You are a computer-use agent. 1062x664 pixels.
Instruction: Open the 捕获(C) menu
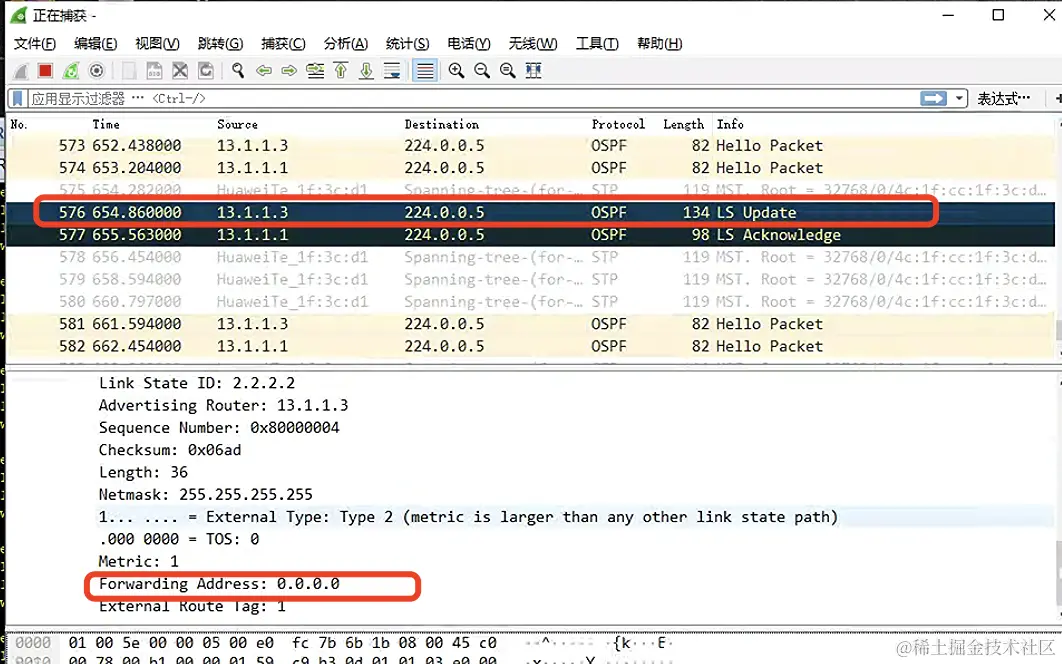click(283, 43)
